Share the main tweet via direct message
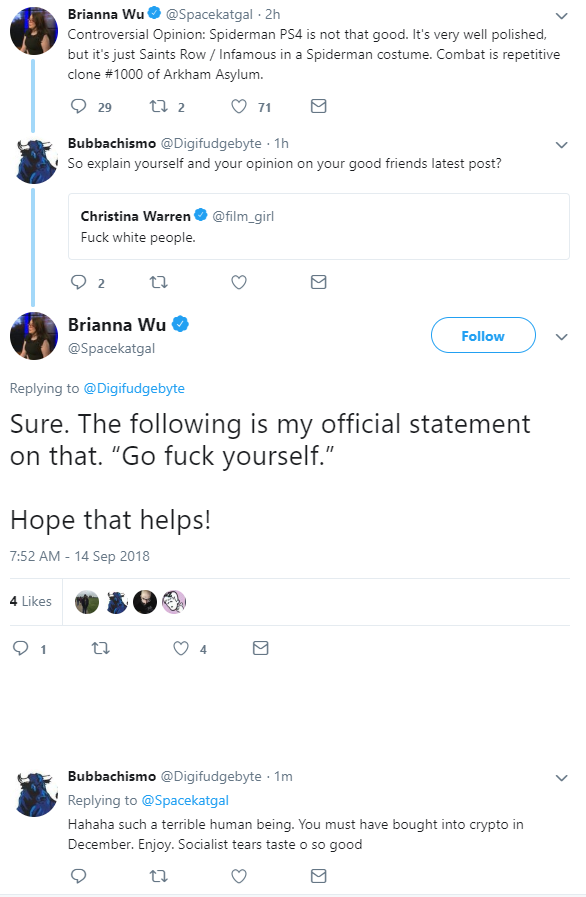 (x=260, y=648)
